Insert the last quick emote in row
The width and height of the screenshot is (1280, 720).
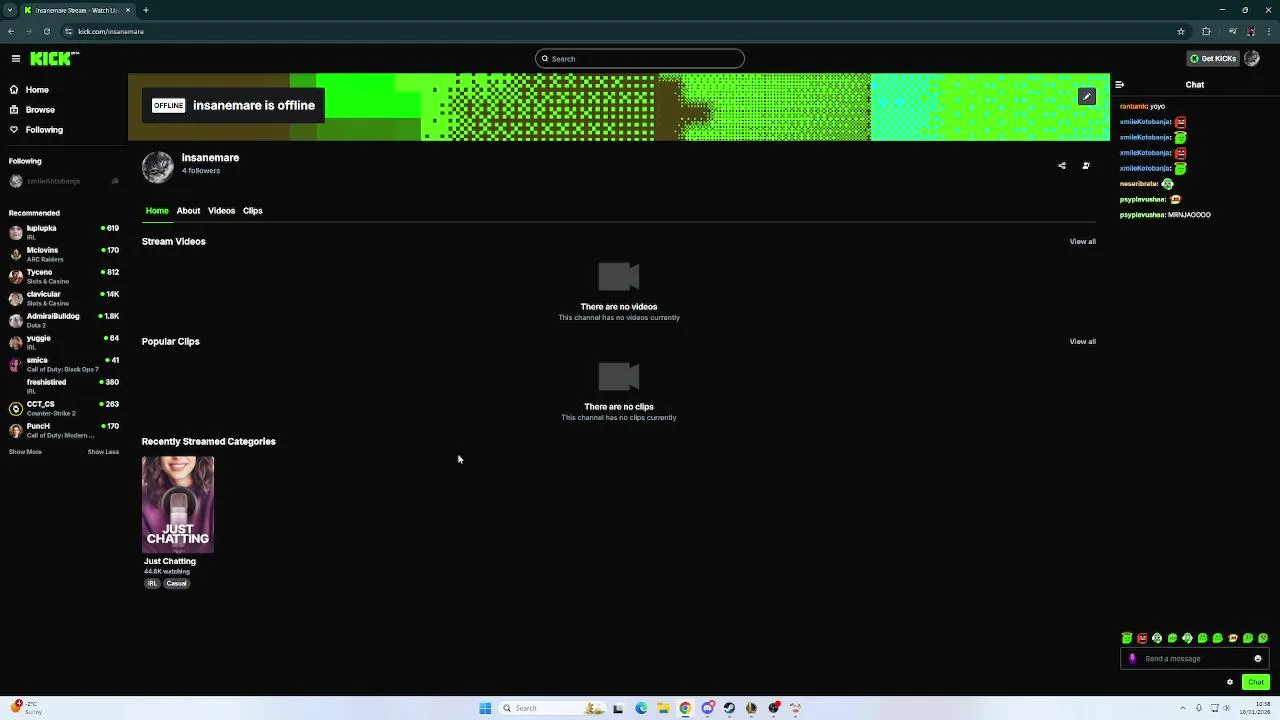pyautogui.click(x=1263, y=638)
